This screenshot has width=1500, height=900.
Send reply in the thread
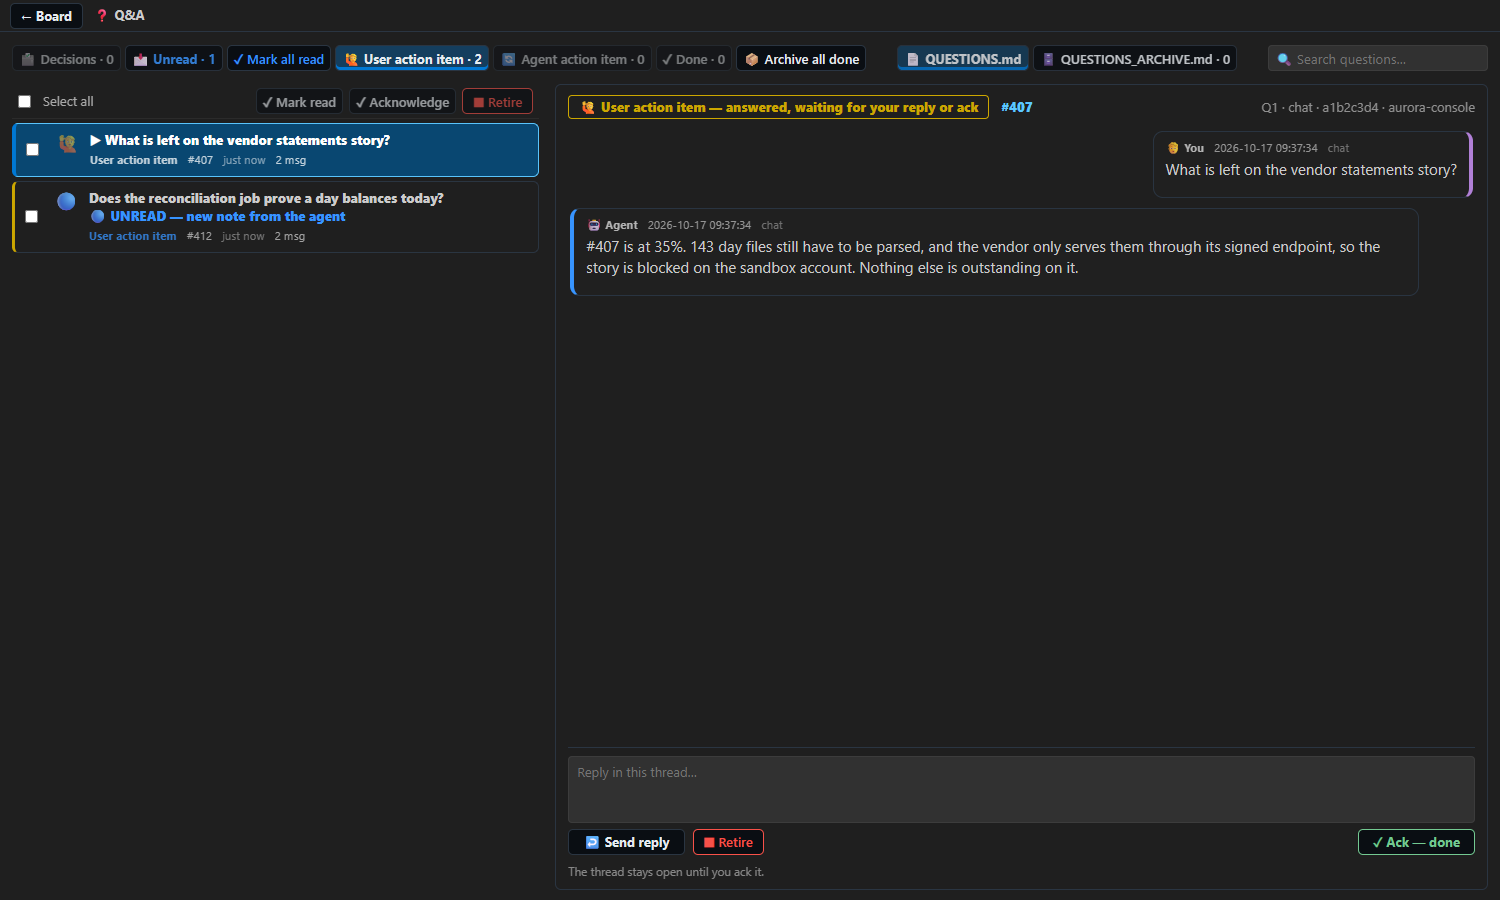pos(626,842)
